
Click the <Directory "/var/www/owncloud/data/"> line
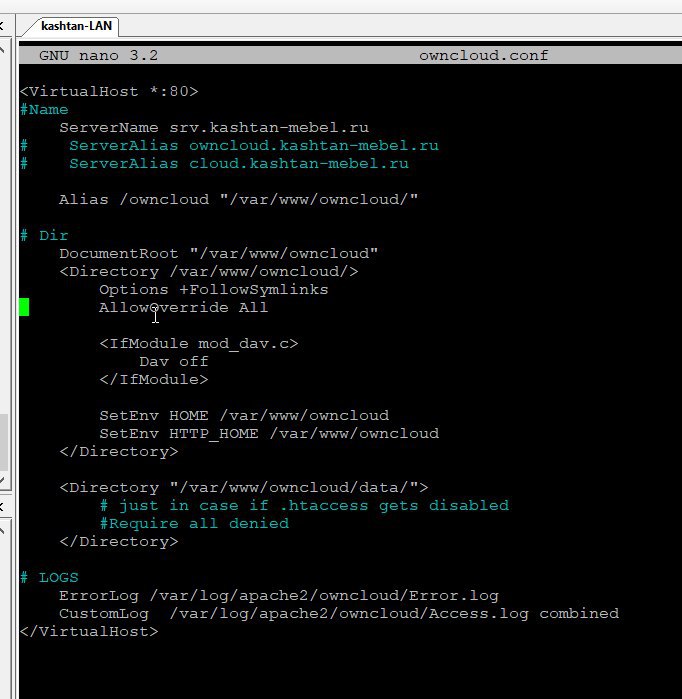click(x=244, y=488)
